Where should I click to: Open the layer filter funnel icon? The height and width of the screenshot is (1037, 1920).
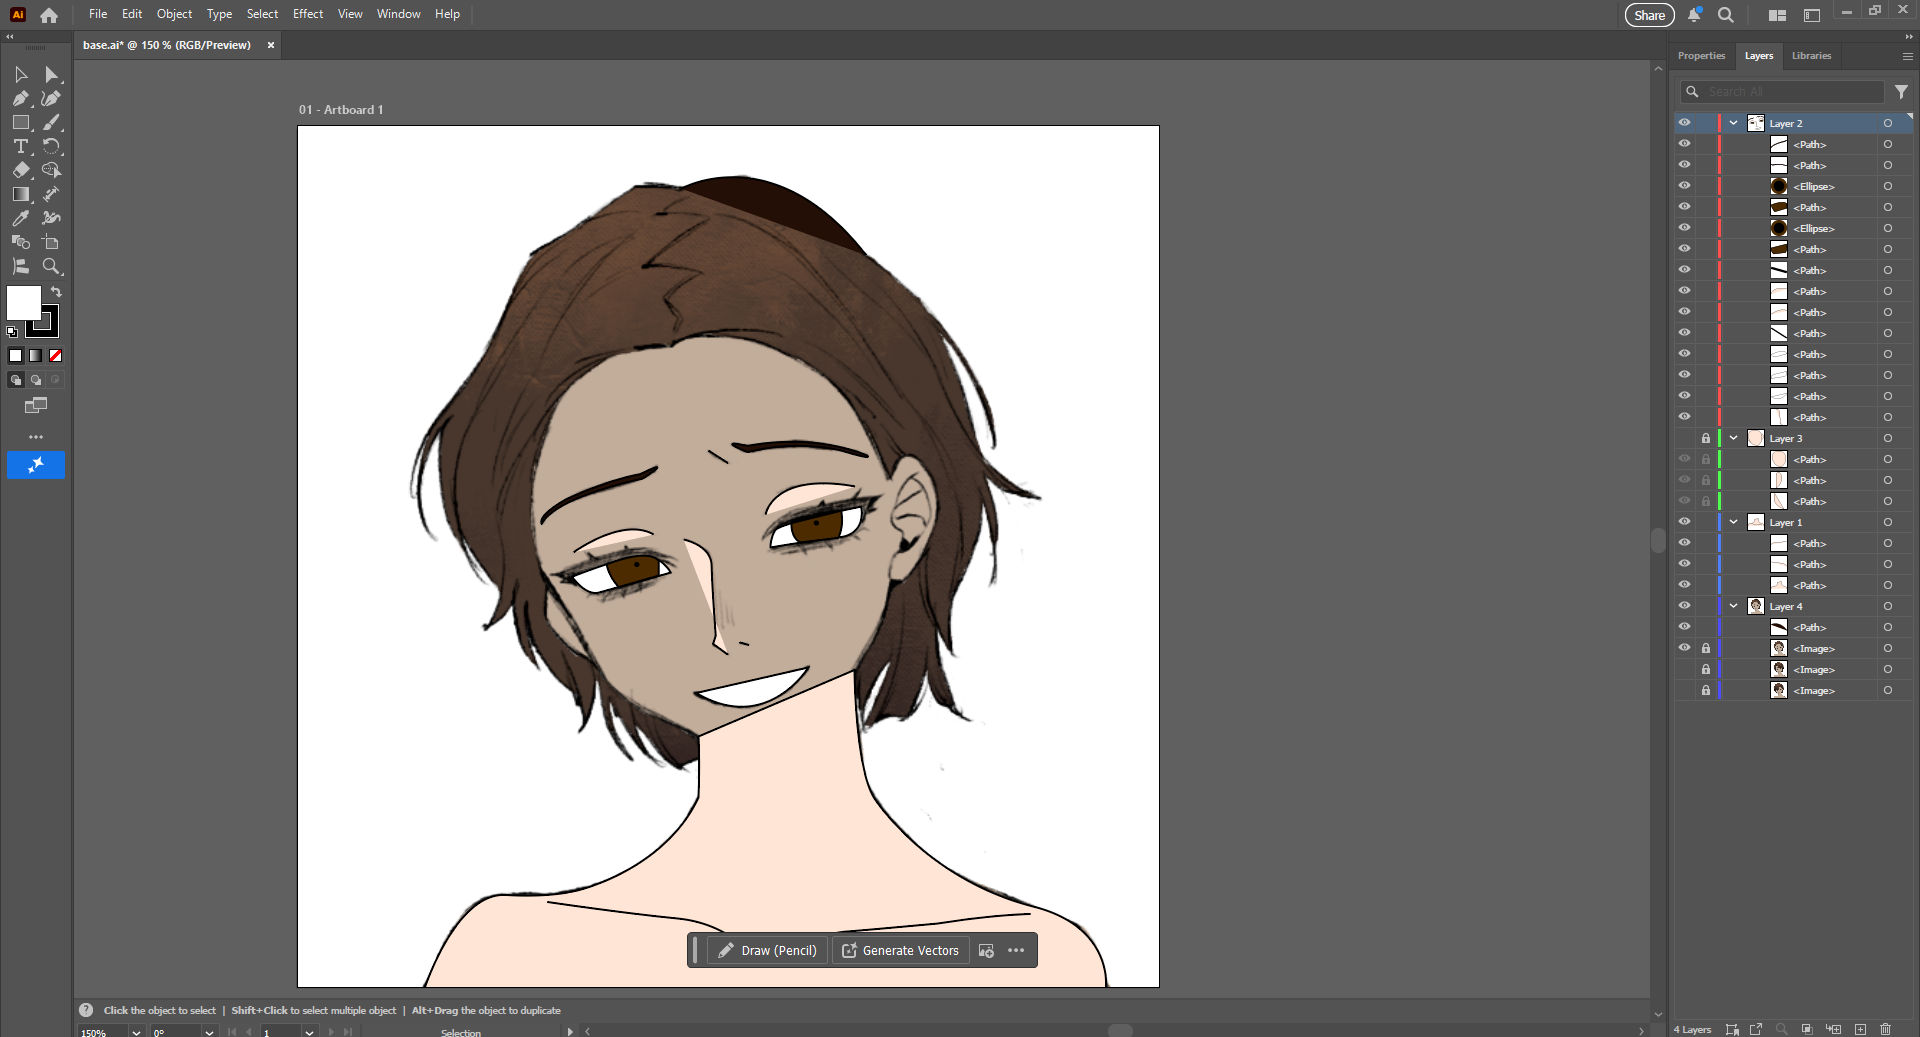pyautogui.click(x=1901, y=92)
